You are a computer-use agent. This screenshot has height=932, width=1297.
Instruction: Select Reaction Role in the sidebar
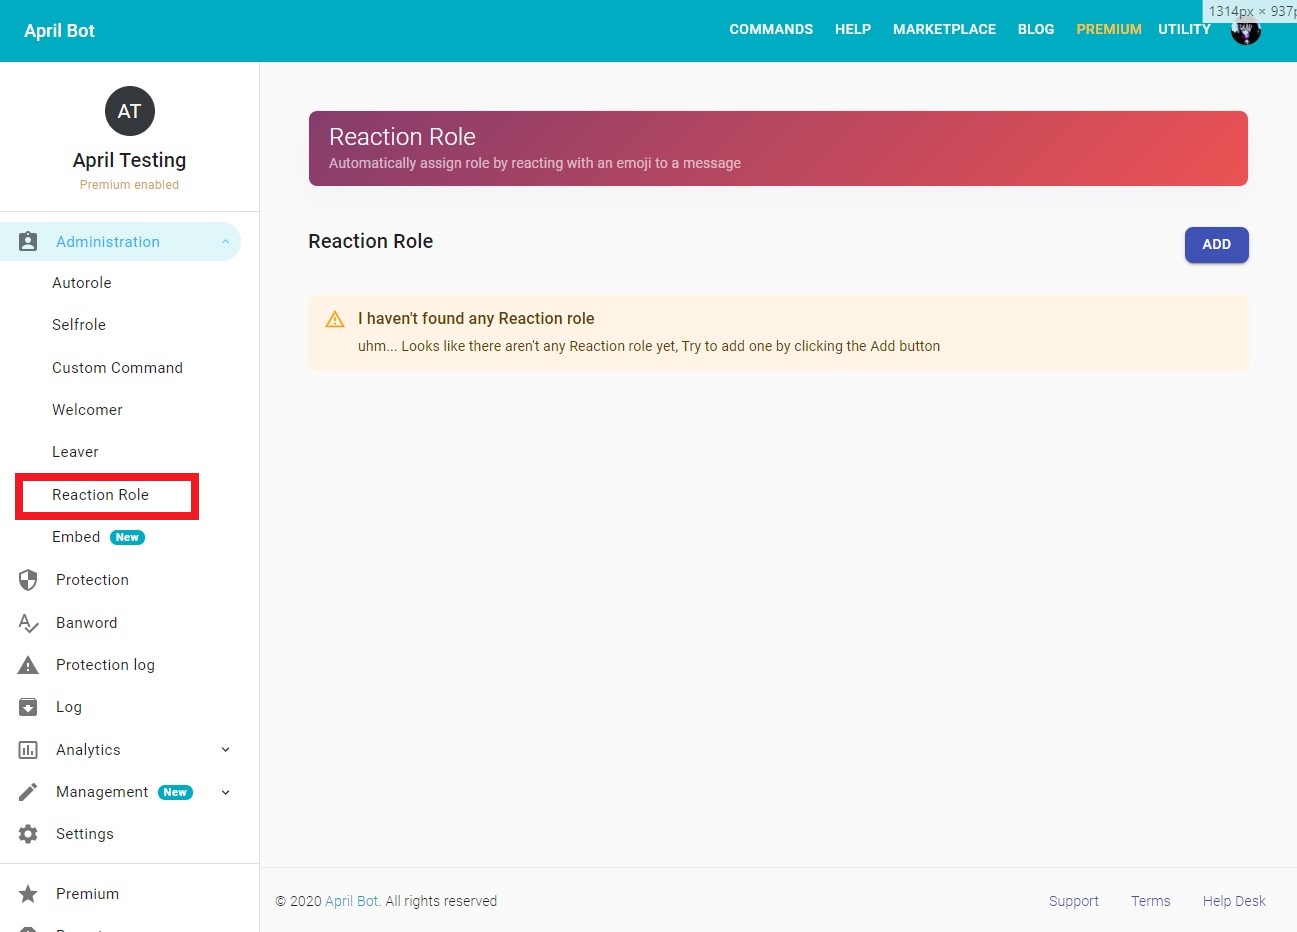click(100, 495)
